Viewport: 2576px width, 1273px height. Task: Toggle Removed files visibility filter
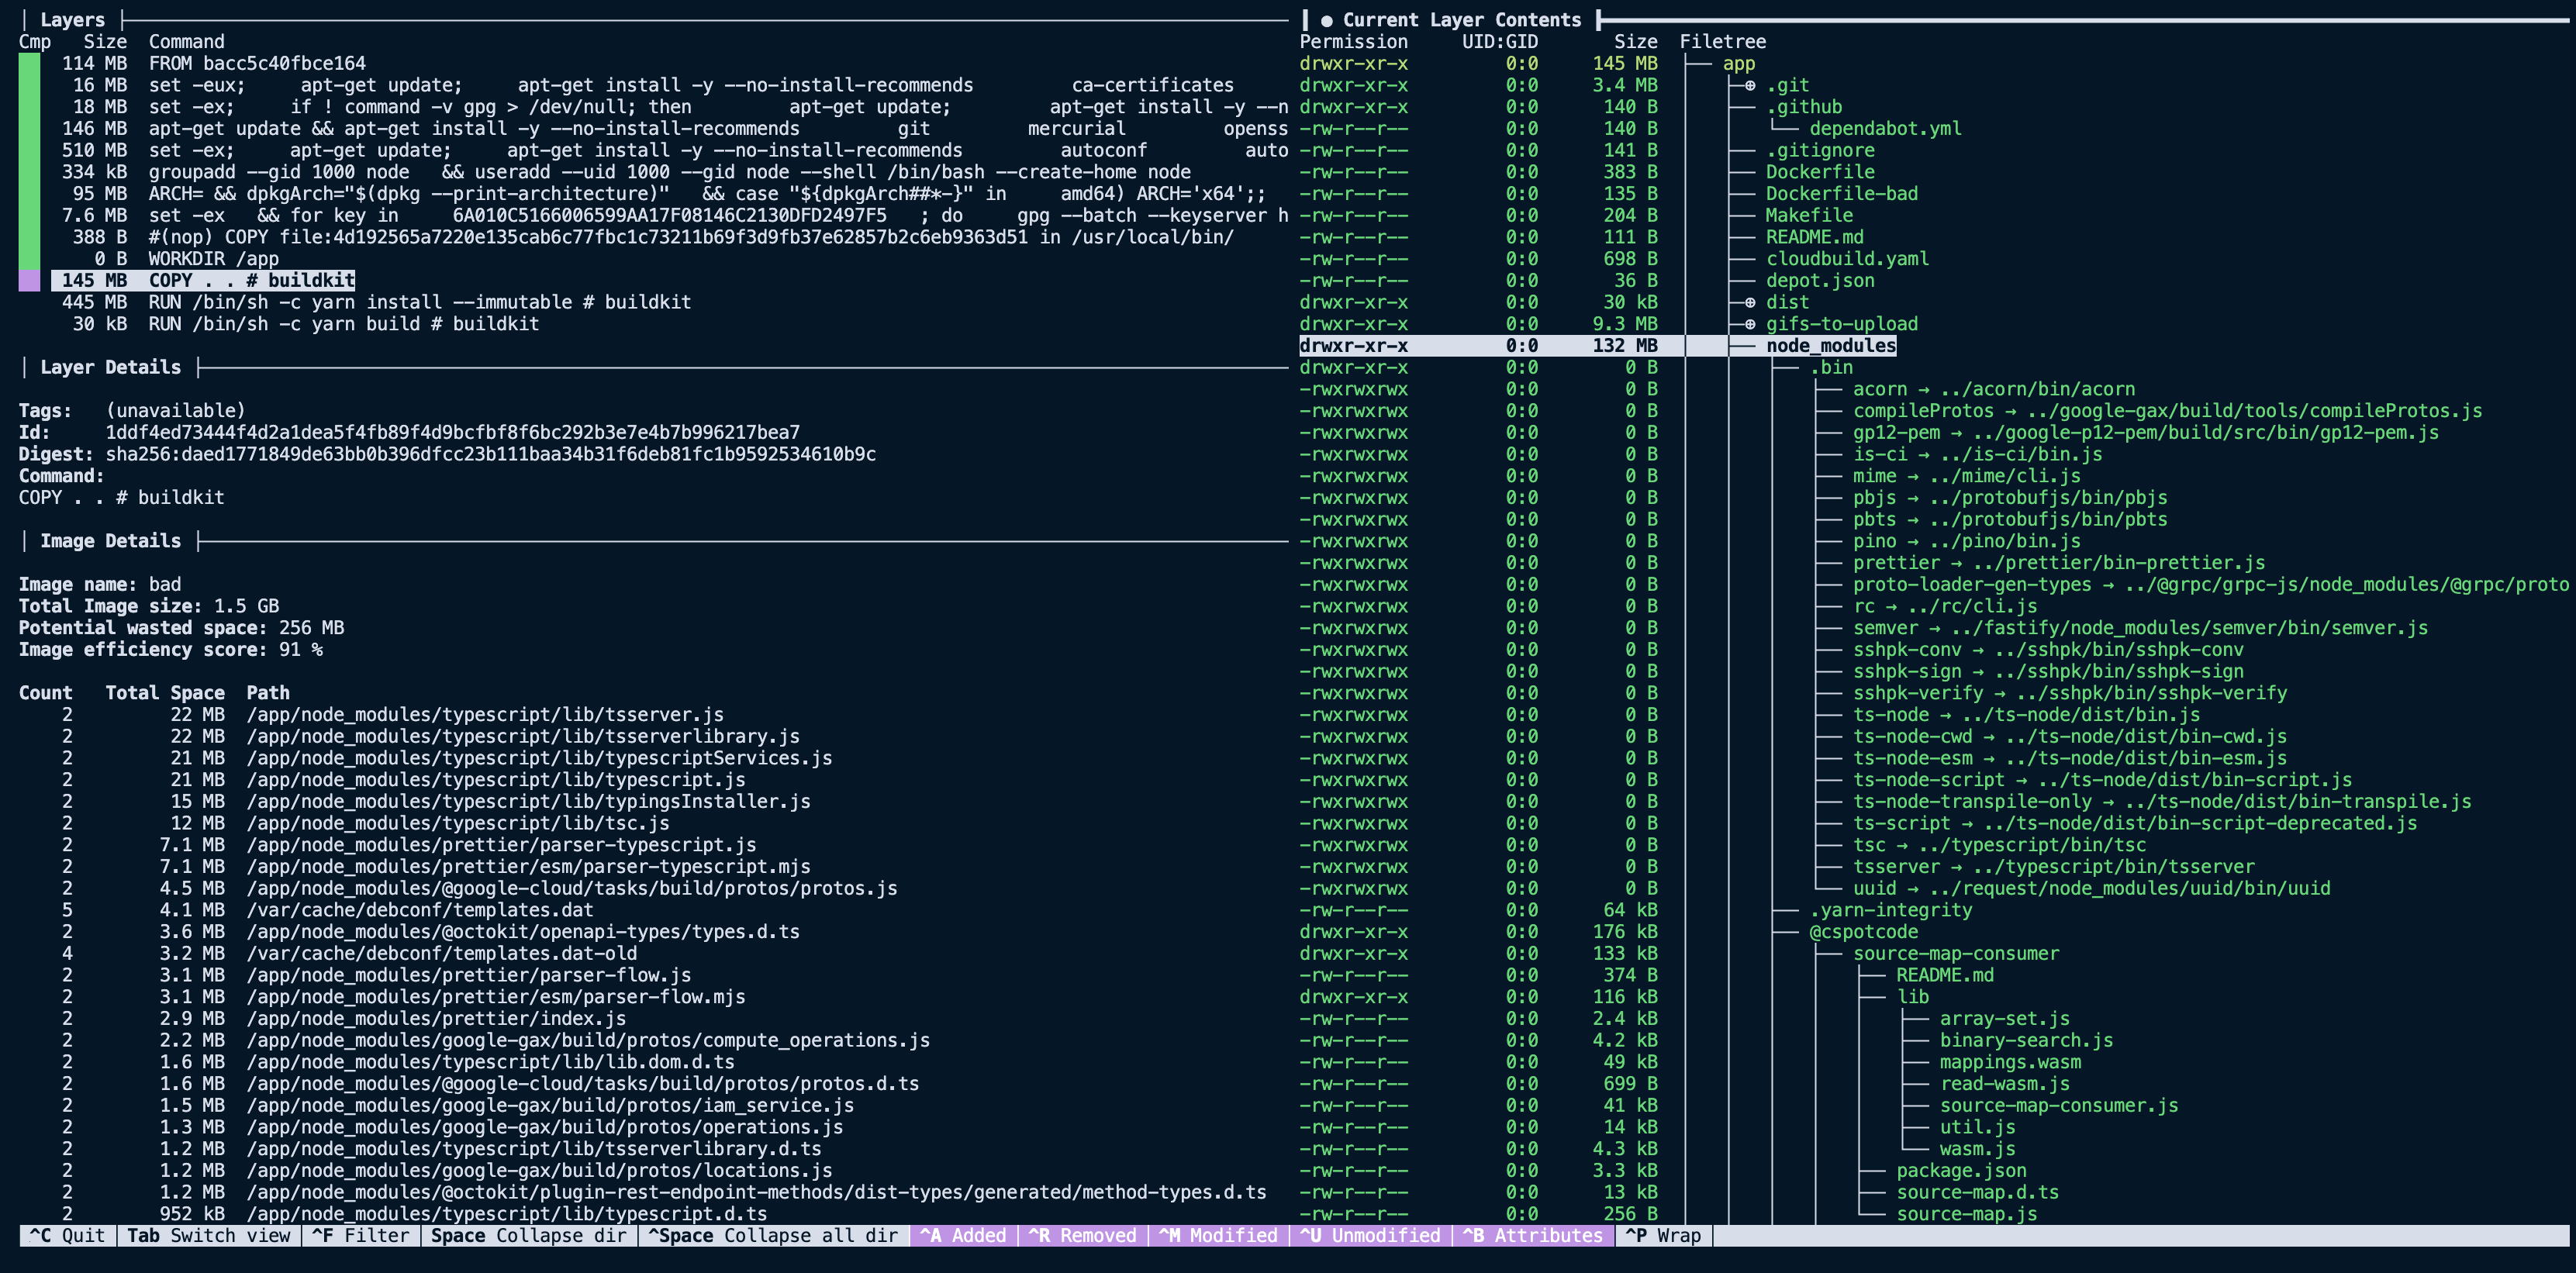click(x=1082, y=1235)
